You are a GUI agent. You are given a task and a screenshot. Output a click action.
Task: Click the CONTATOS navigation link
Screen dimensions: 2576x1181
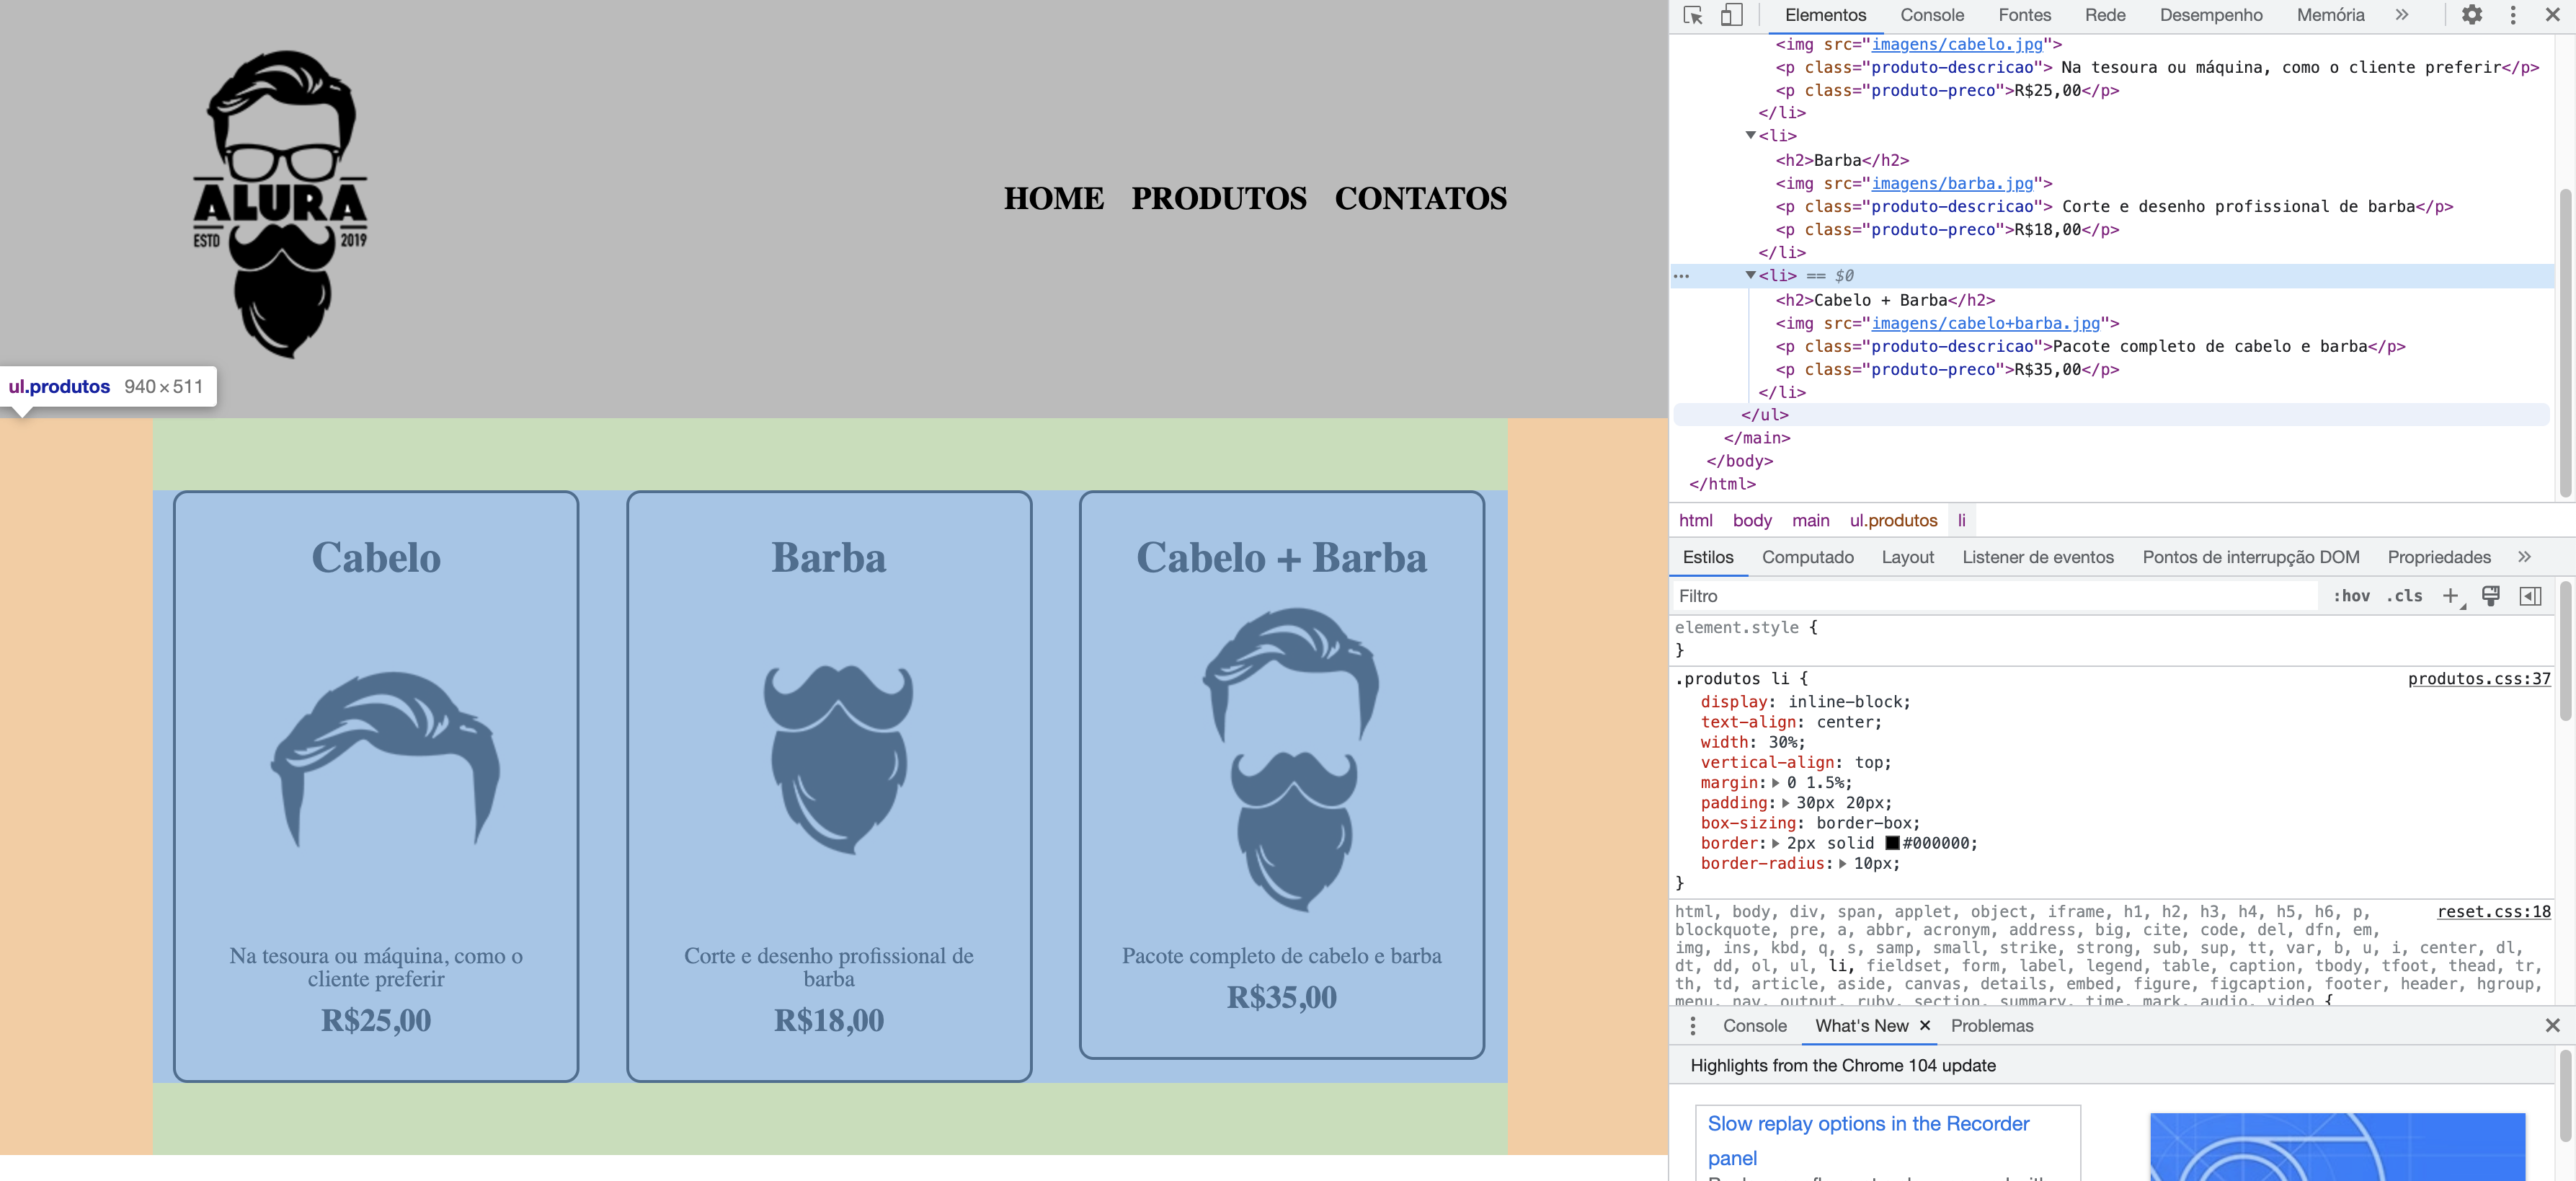(1420, 199)
